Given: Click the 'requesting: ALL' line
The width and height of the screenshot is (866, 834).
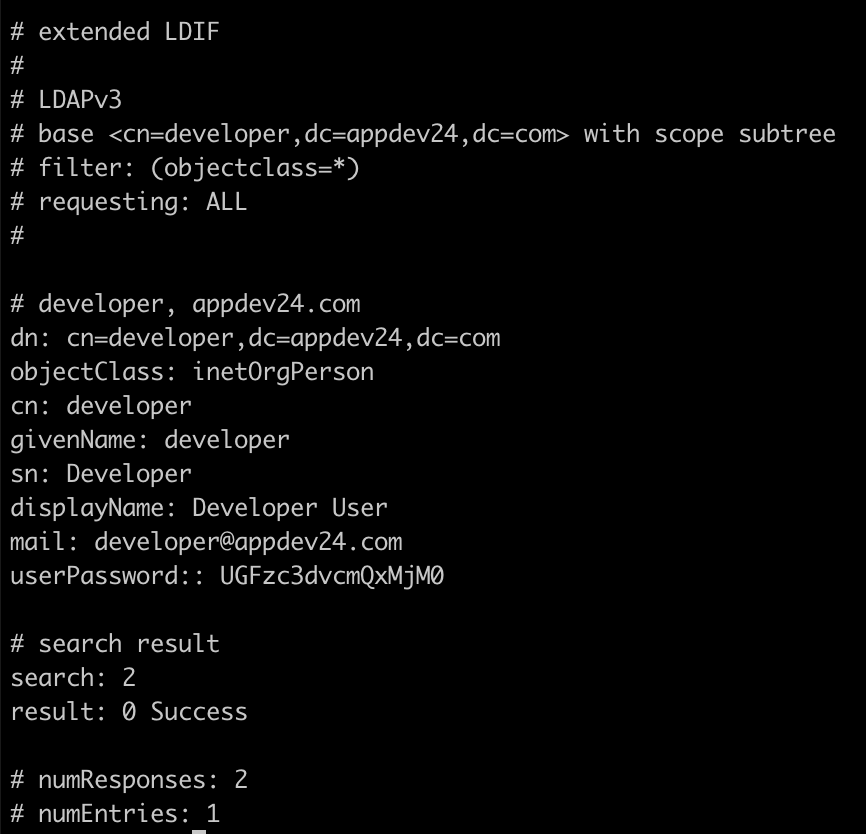Looking at the screenshot, I should tap(129, 202).
